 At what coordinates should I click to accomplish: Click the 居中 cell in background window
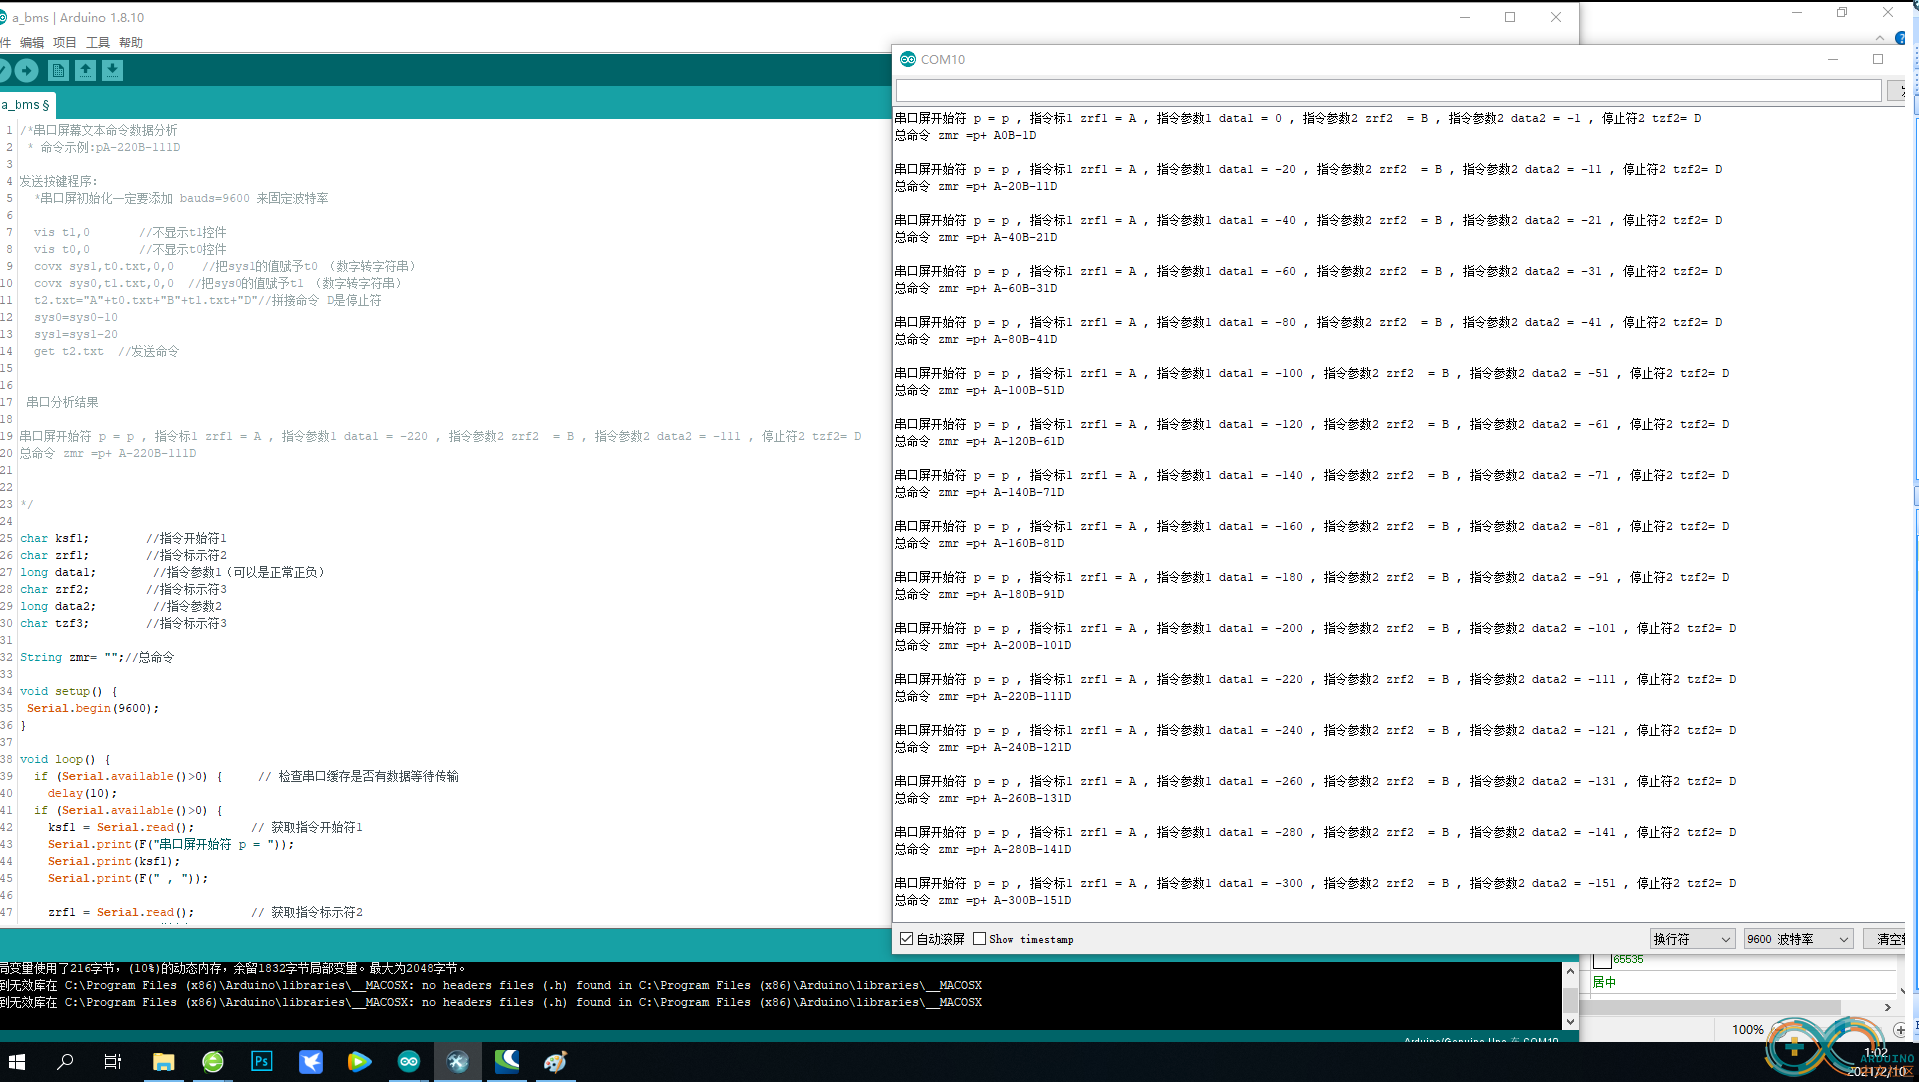click(1604, 982)
